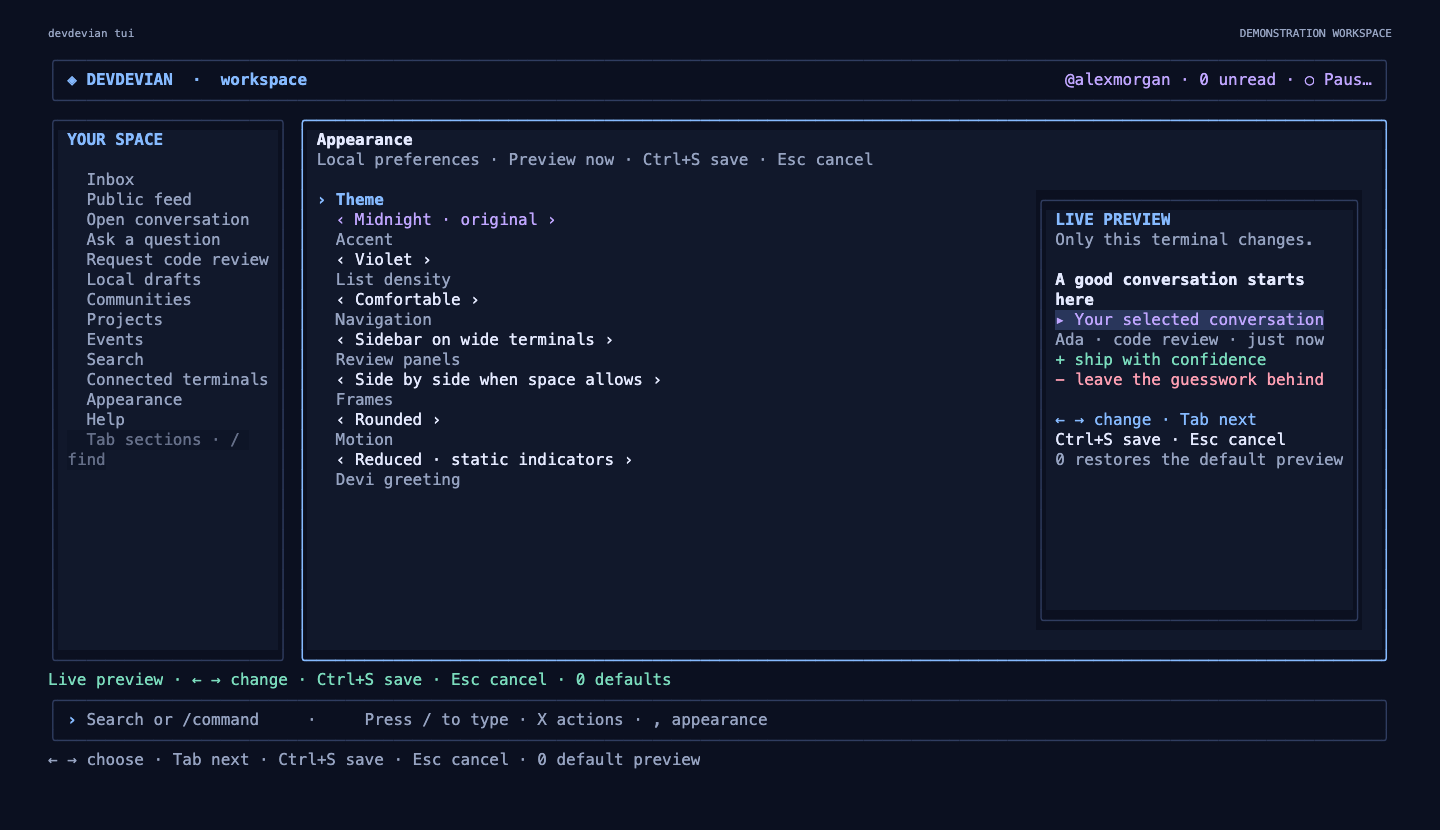Click the left arrow before Comfortable density
Screen dimensions: 1440x830
point(341,300)
